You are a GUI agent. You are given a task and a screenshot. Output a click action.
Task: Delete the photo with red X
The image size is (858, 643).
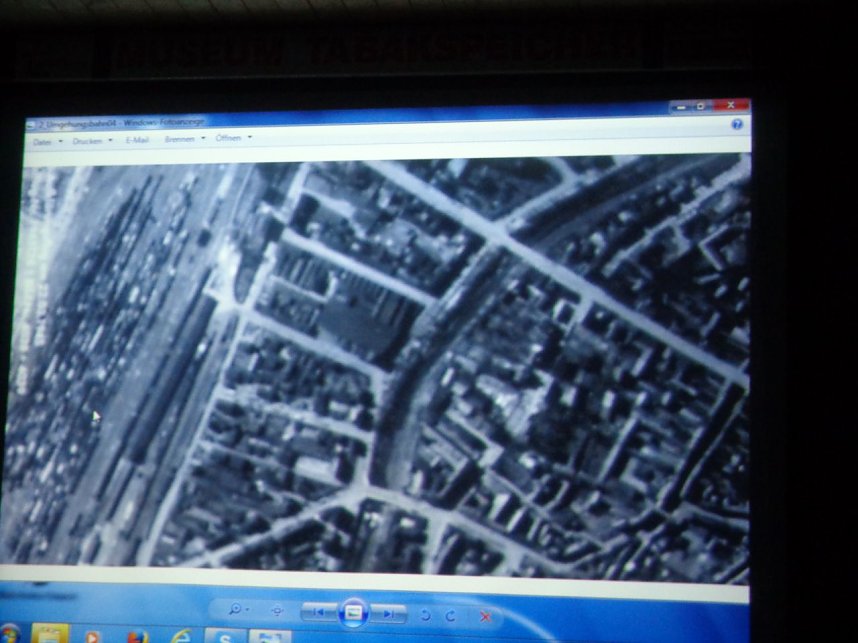point(486,617)
